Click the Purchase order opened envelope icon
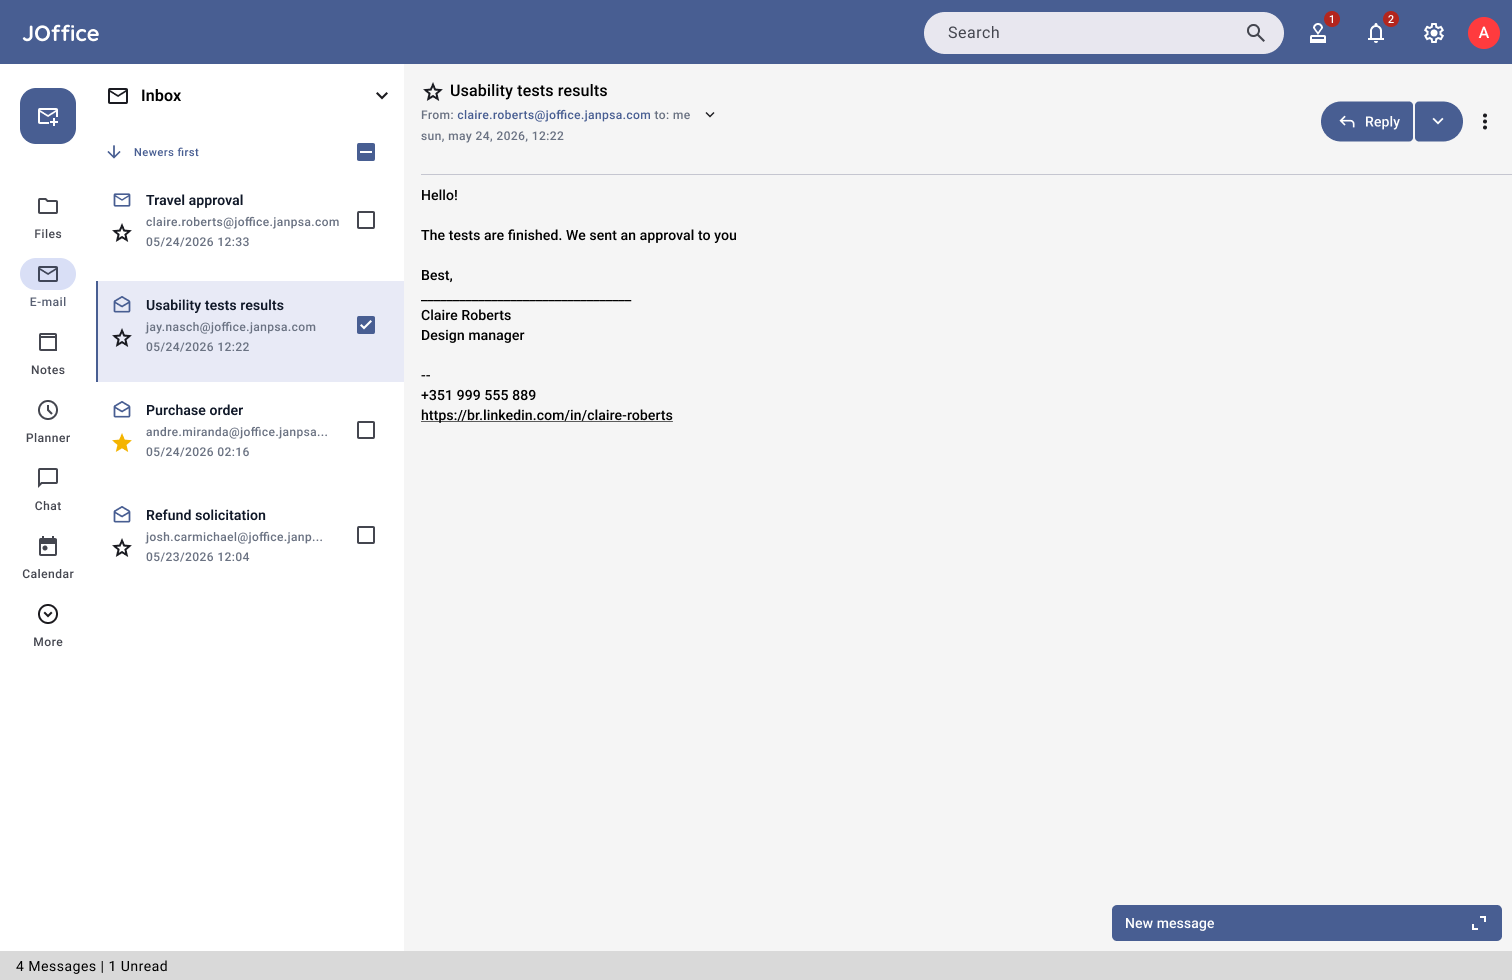This screenshot has width=1512, height=980. pos(122,409)
